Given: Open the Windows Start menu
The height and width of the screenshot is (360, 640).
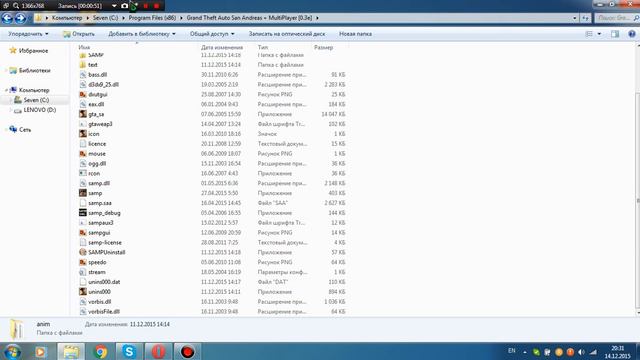Looking at the screenshot, I should (x=13, y=351).
